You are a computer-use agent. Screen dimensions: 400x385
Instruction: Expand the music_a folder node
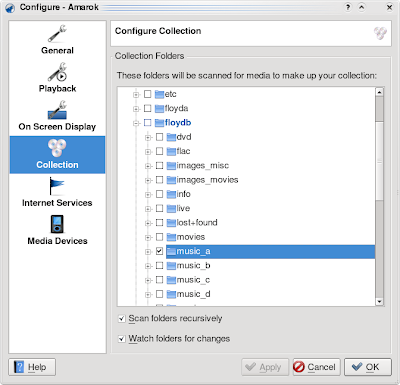pyautogui.click(x=148, y=252)
